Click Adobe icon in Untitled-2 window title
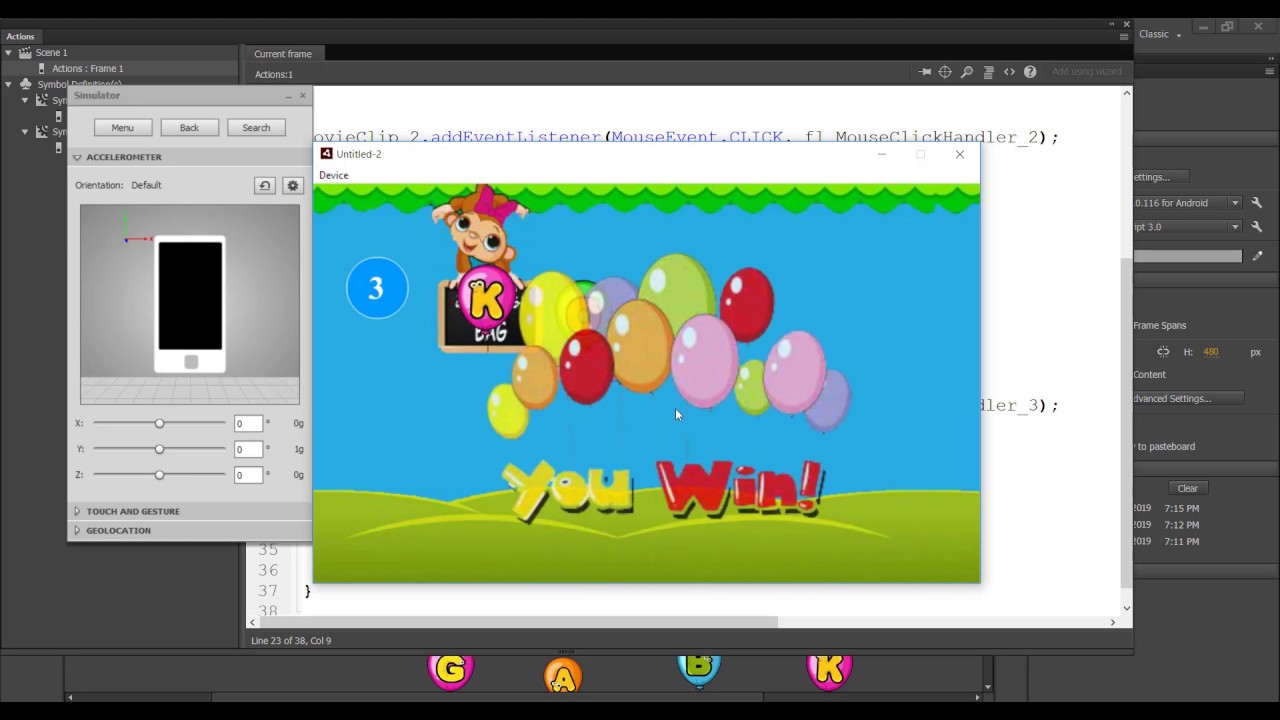The image size is (1280, 720). (x=326, y=154)
